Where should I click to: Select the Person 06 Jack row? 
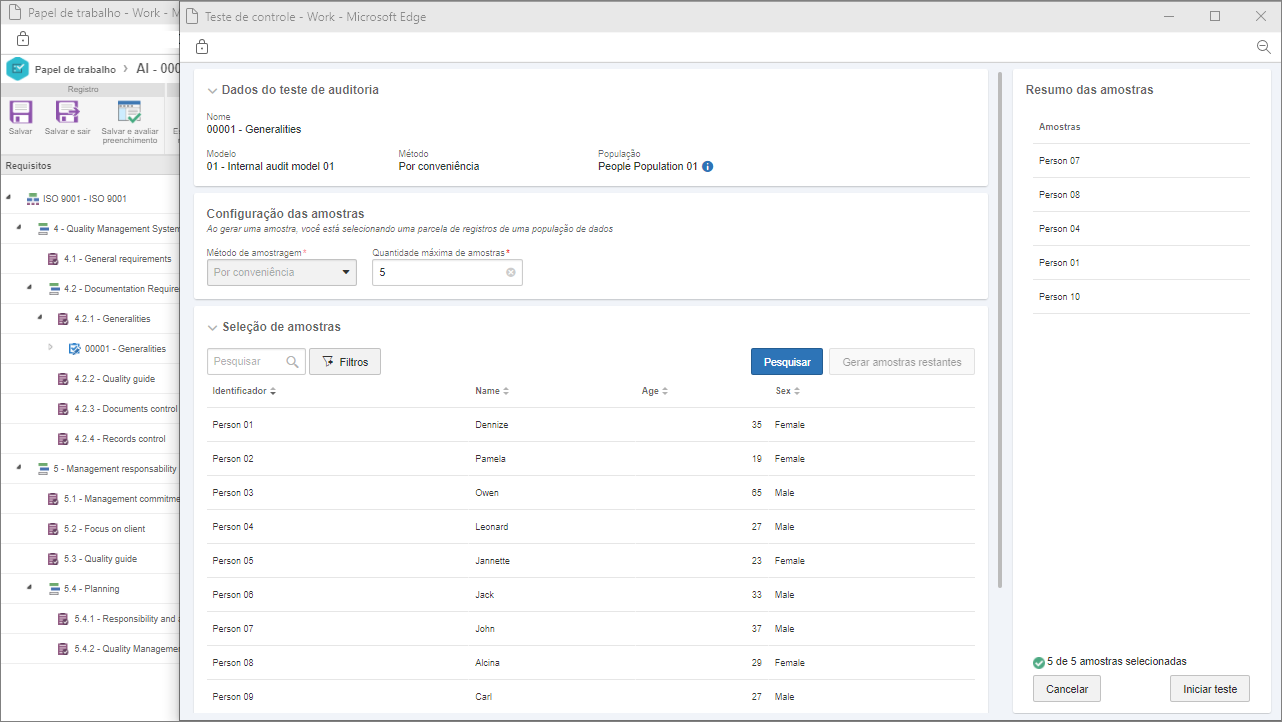[x=590, y=595]
